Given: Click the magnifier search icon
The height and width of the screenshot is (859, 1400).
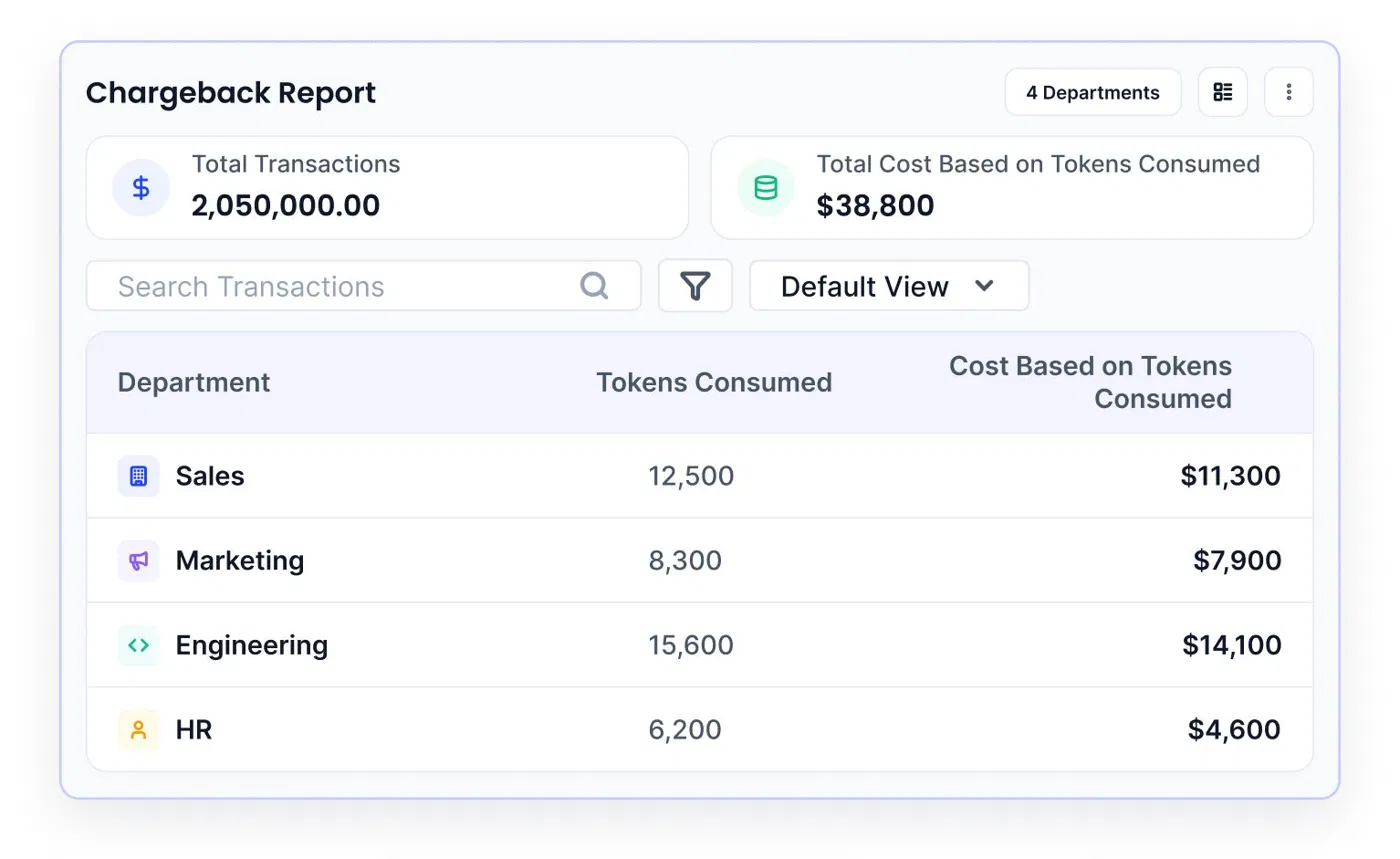Looking at the screenshot, I should click(x=594, y=286).
